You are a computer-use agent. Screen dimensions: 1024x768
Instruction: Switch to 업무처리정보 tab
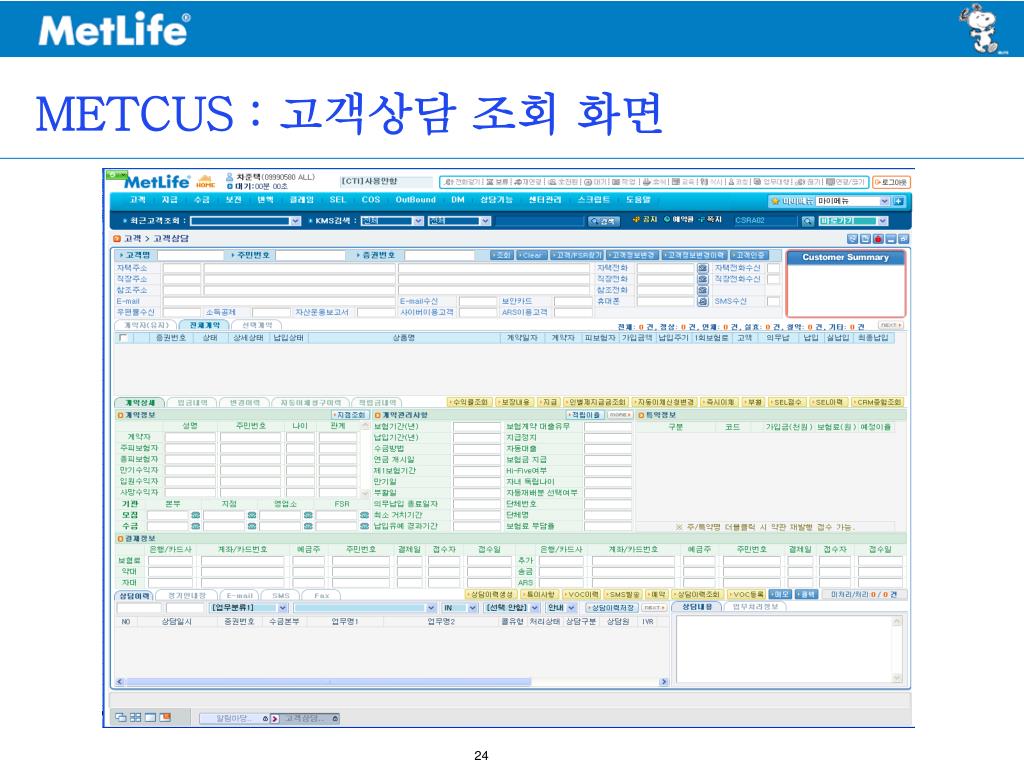(x=755, y=607)
